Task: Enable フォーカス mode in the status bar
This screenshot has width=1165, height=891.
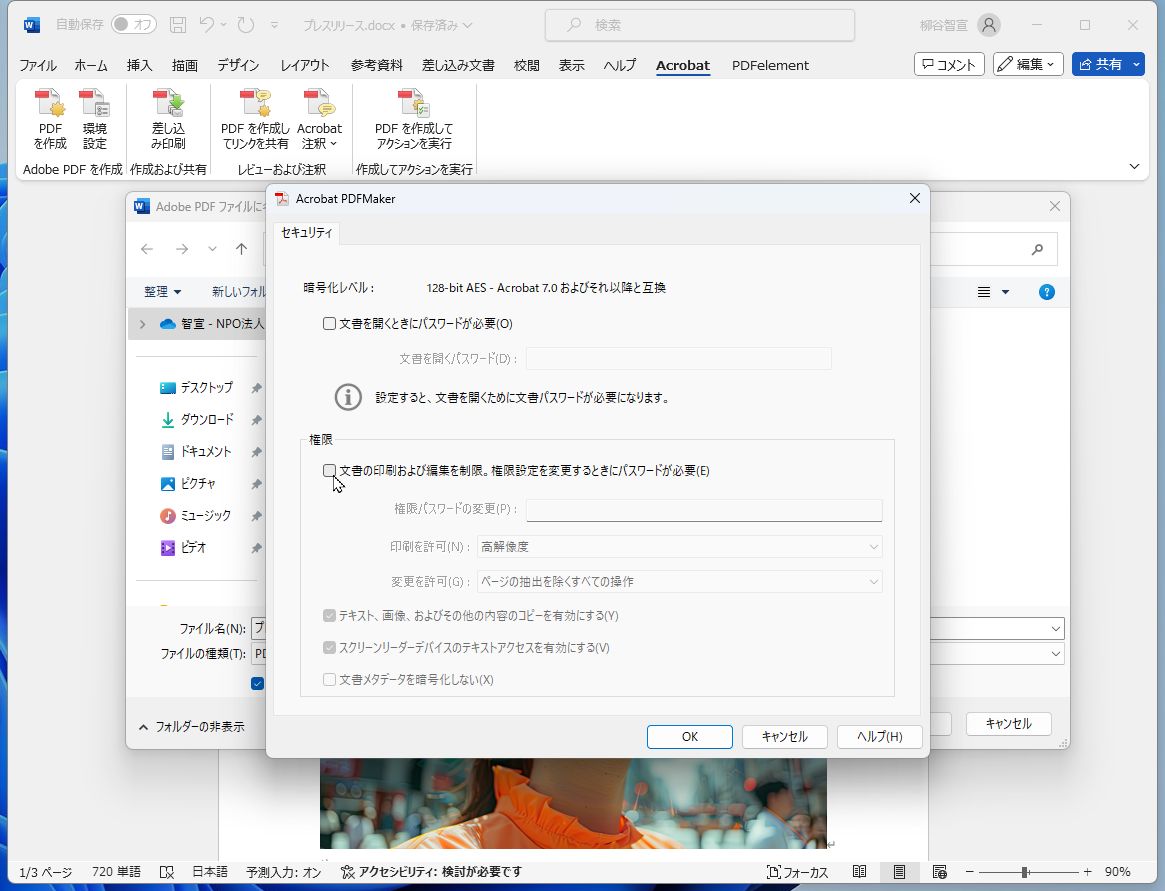Action: [798, 871]
